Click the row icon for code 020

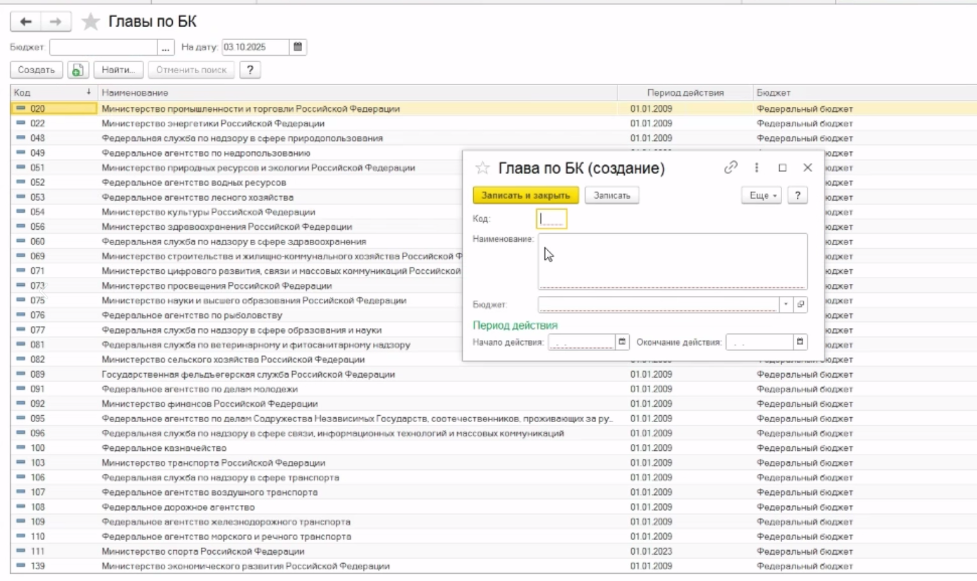(x=21, y=108)
